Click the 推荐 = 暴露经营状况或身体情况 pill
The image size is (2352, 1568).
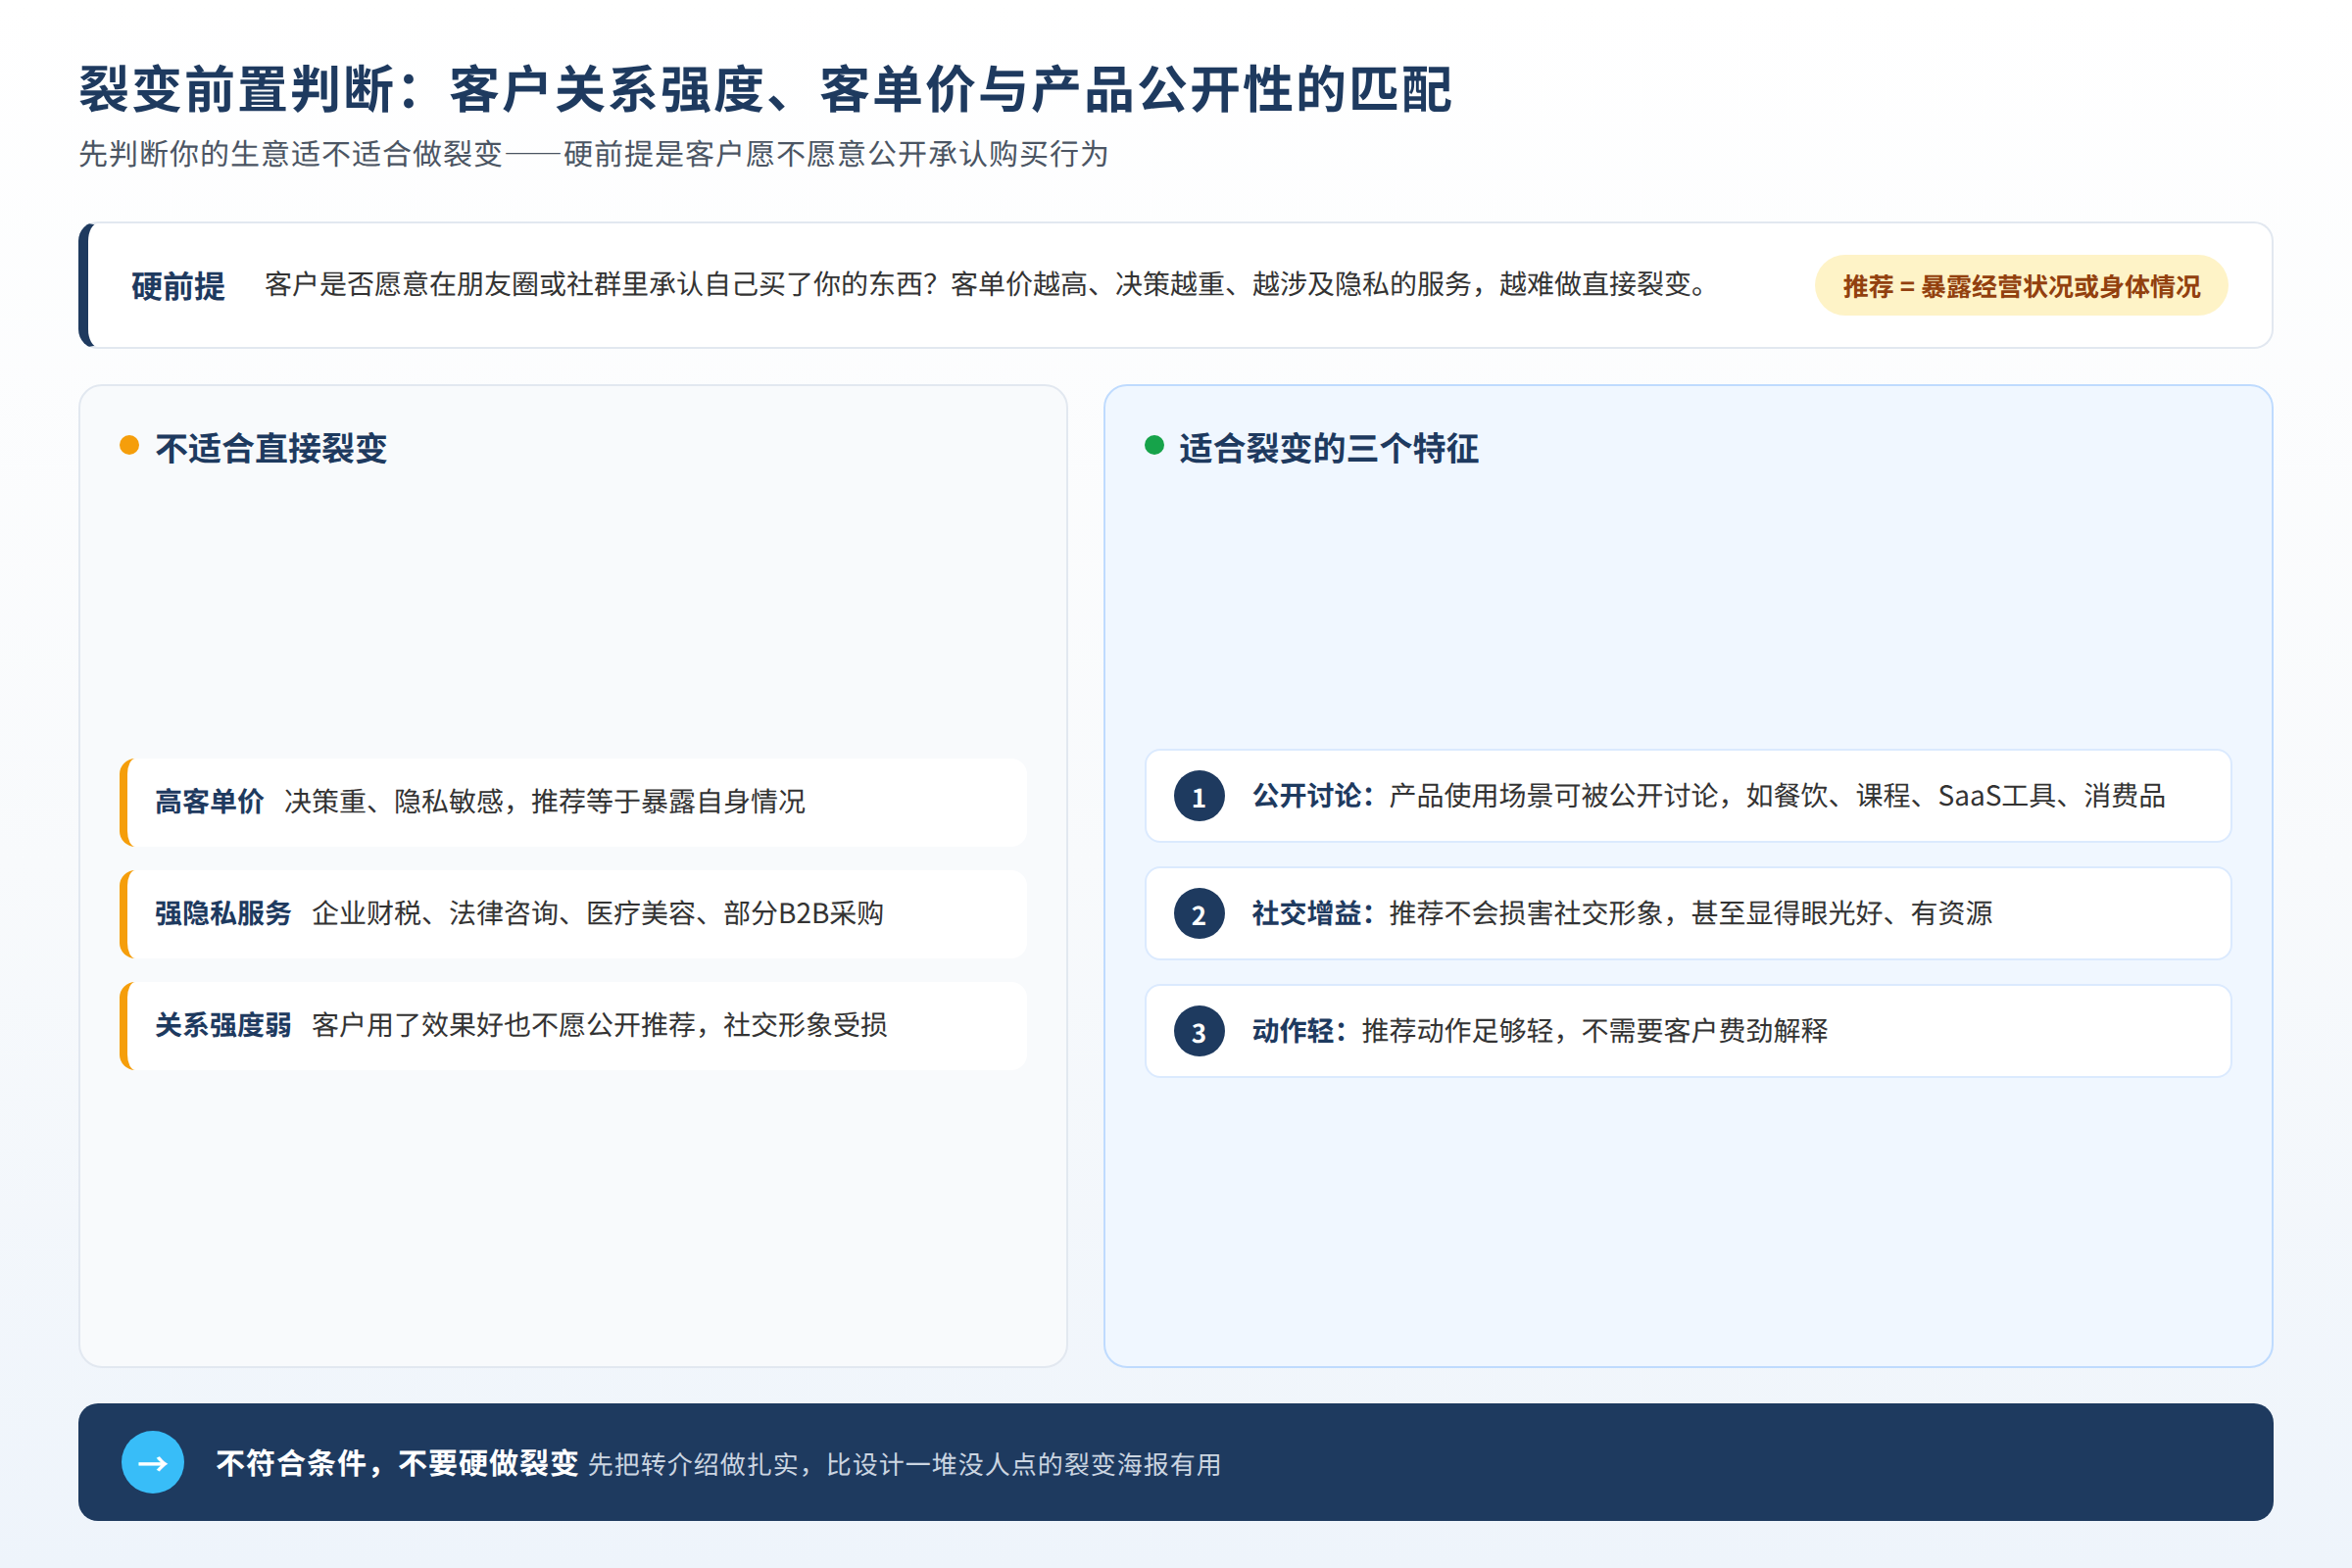coord(2021,286)
